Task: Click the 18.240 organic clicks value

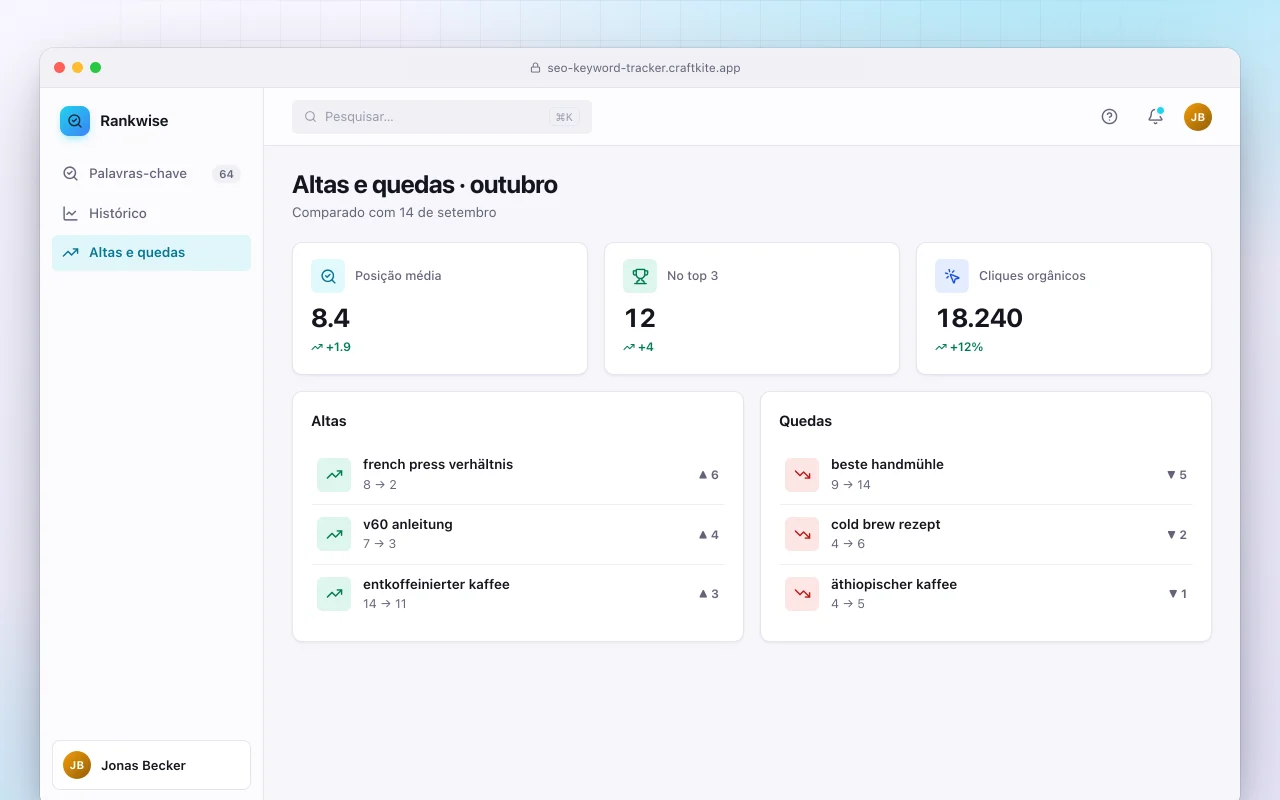Action: pyautogui.click(x=979, y=318)
